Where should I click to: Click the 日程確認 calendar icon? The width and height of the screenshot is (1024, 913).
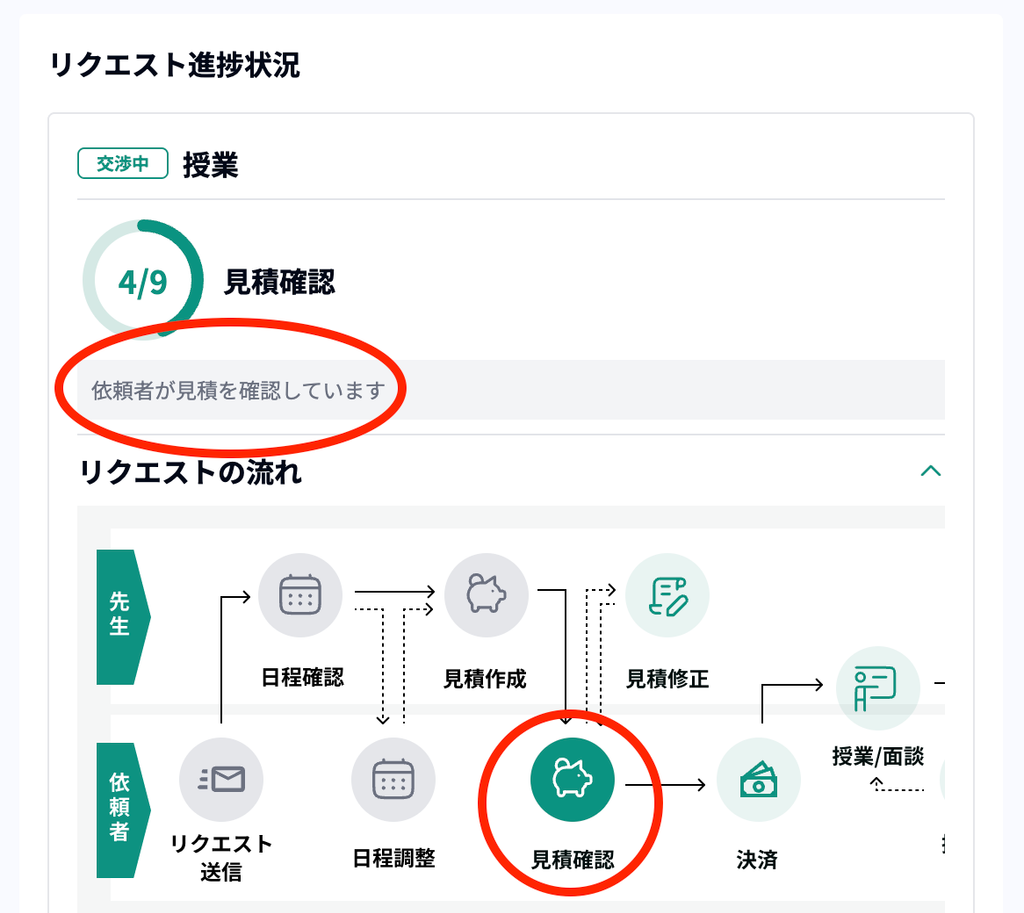tap(300, 595)
